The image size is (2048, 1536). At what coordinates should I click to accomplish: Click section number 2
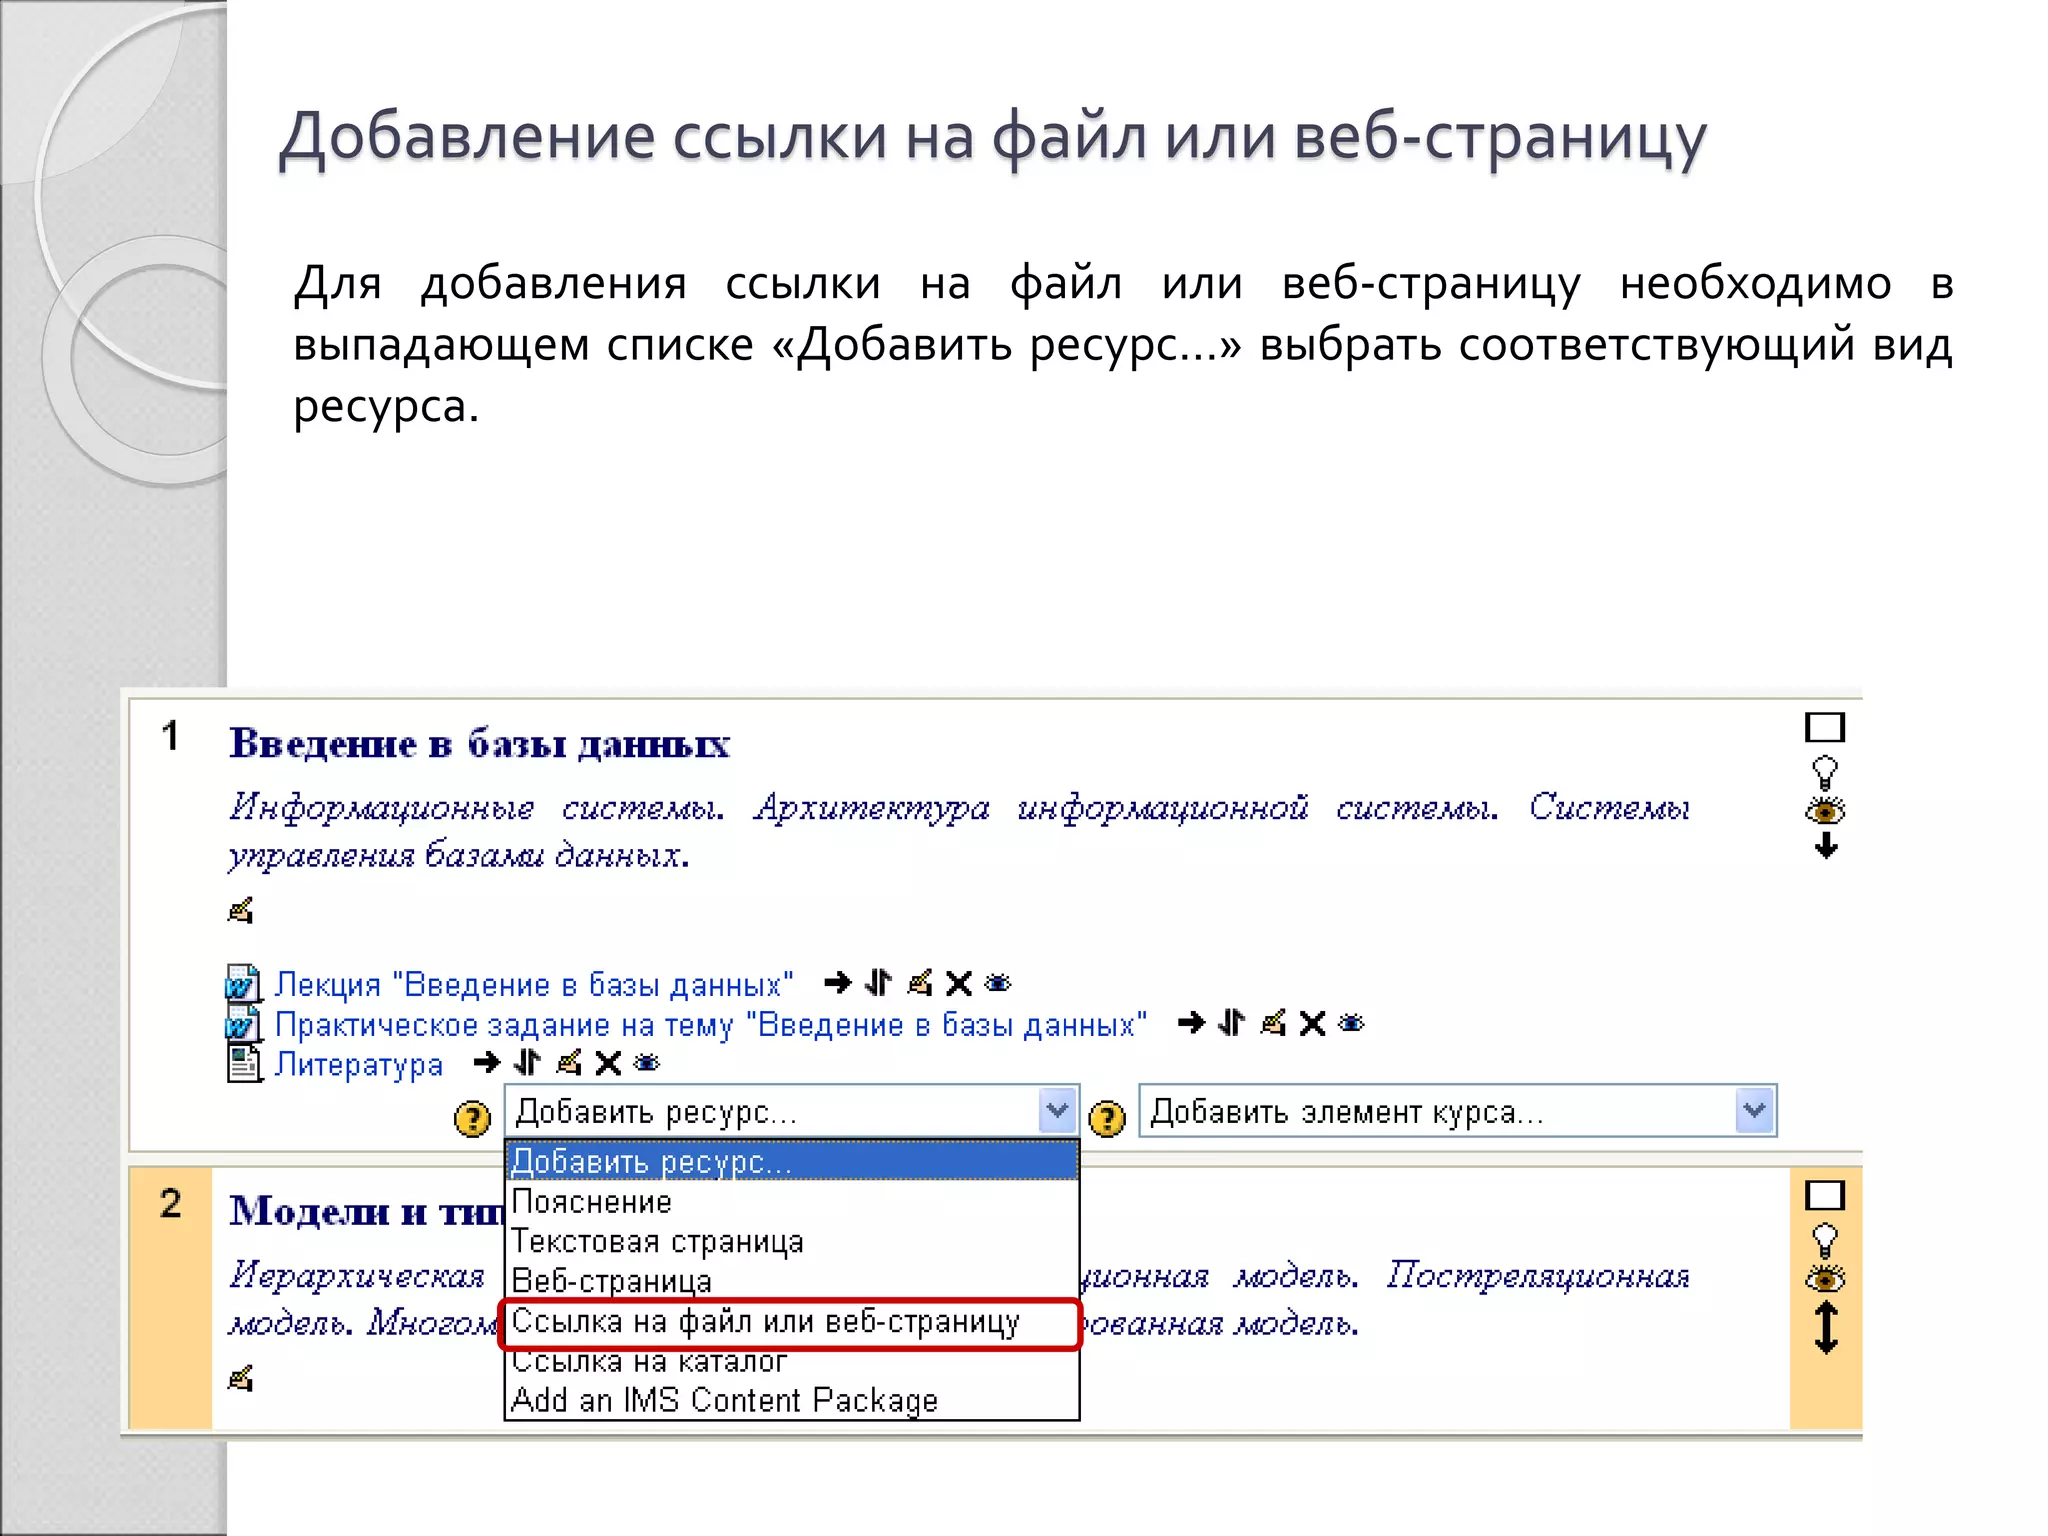171,1203
